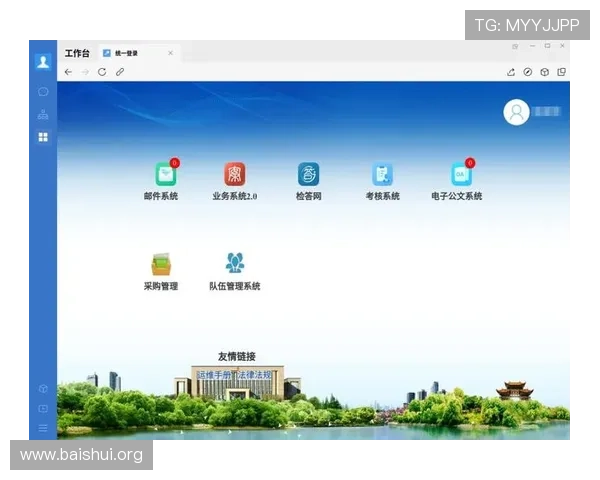Image resolution: width=600 pixels, height=480 pixels.
Task: Open the 运维手册 link
Action: point(214,375)
